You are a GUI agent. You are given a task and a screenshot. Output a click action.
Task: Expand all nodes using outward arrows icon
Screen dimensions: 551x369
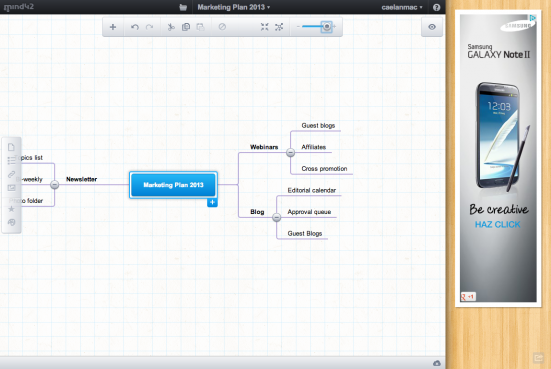click(x=279, y=27)
